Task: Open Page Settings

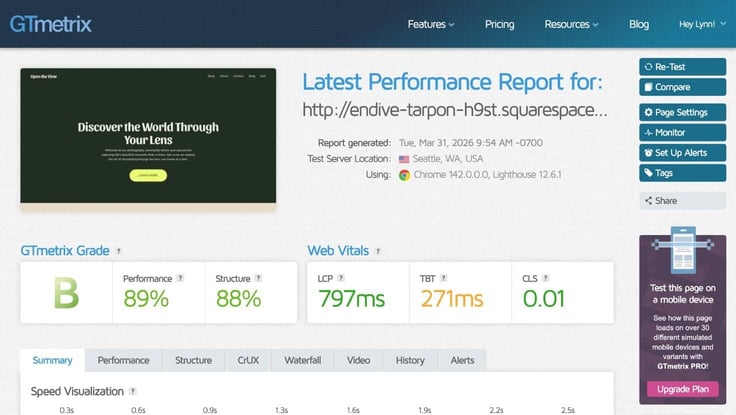Action: pos(682,112)
